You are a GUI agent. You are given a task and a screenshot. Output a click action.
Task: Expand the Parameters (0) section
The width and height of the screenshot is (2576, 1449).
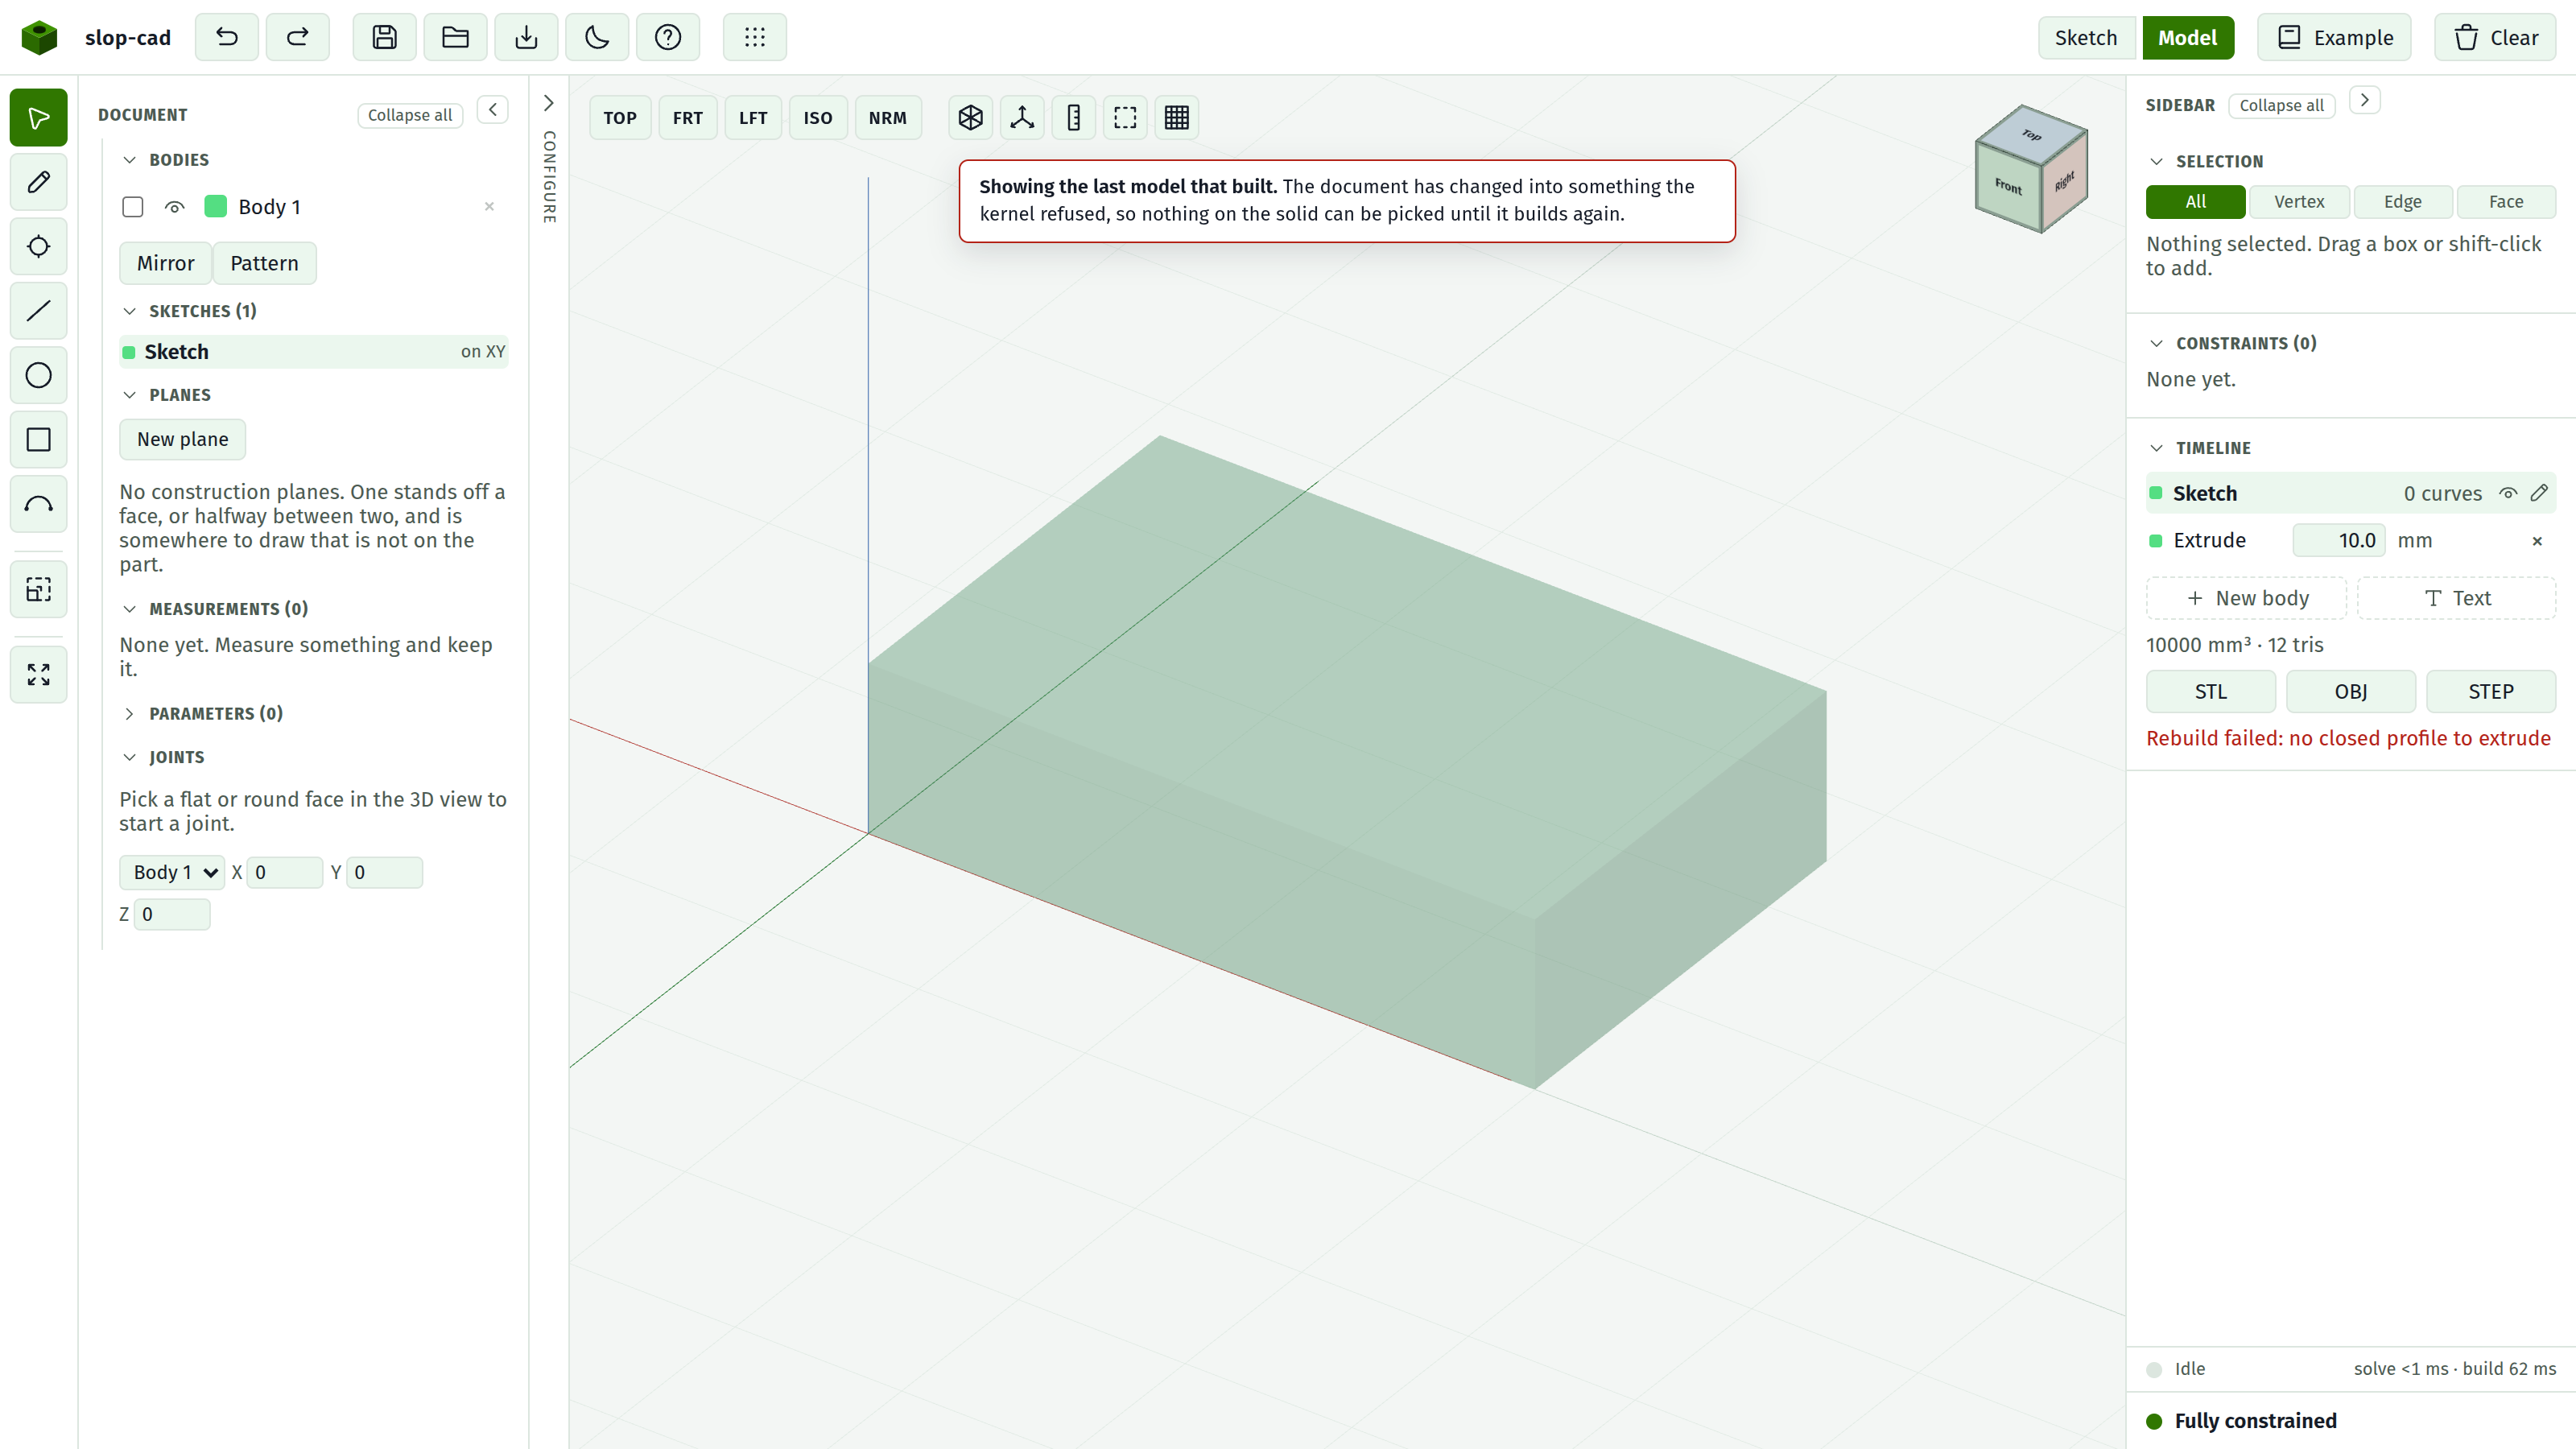[129, 713]
